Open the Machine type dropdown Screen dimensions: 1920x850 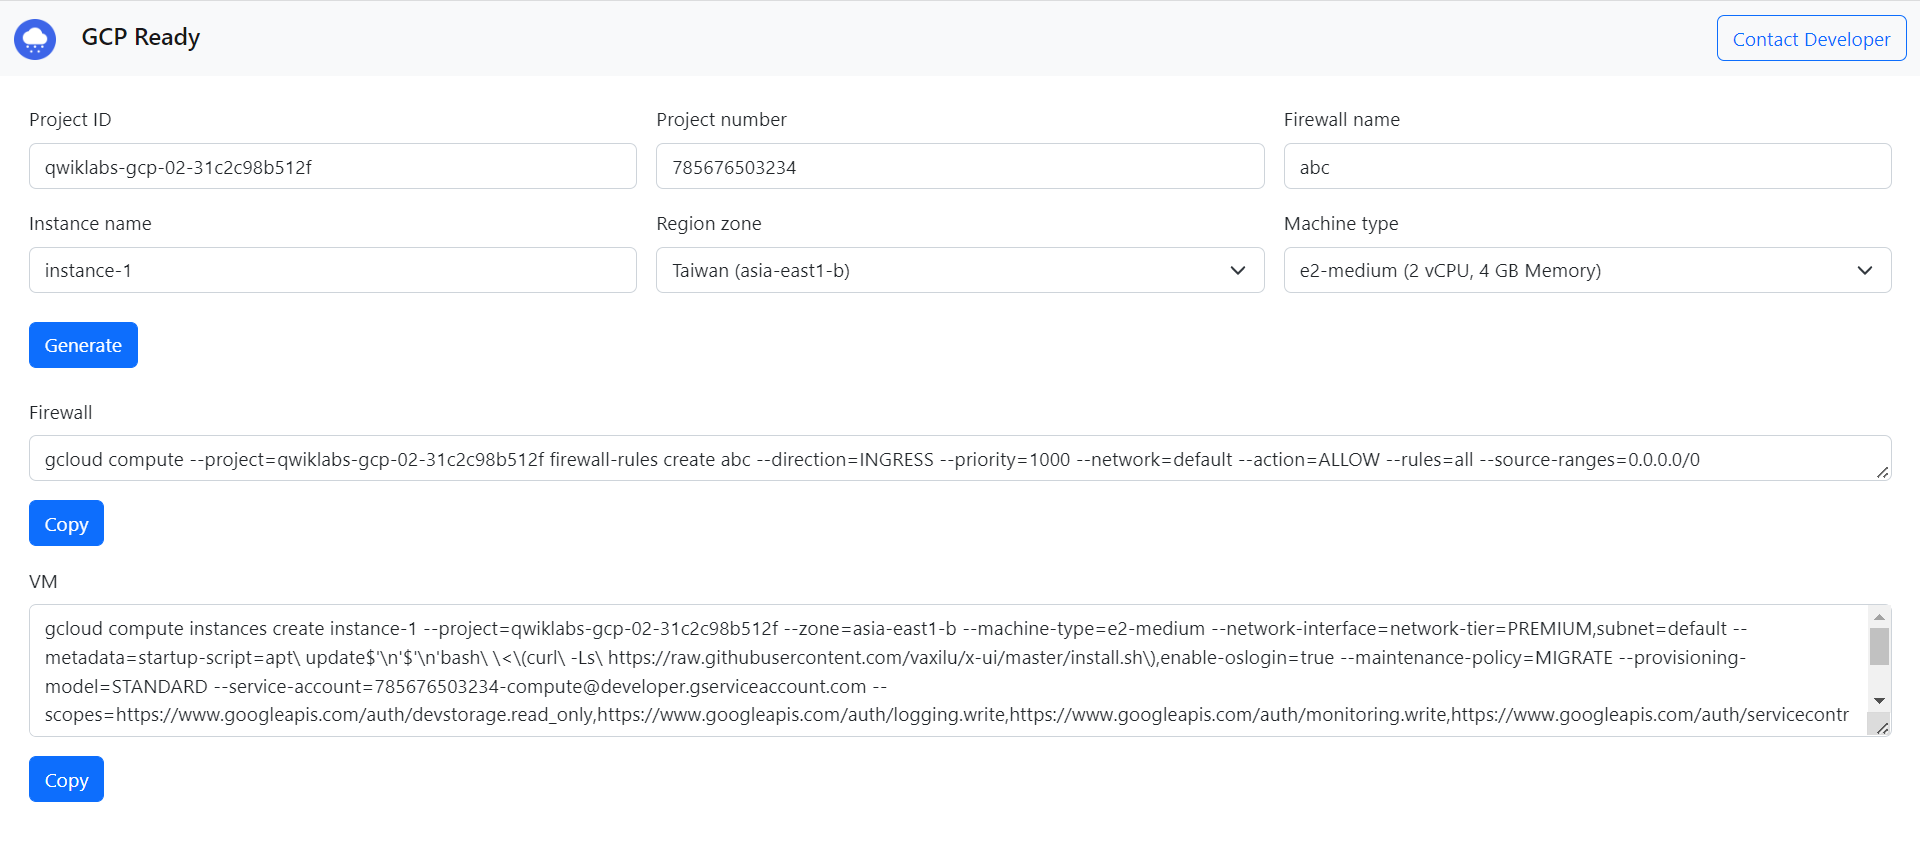click(x=1587, y=270)
